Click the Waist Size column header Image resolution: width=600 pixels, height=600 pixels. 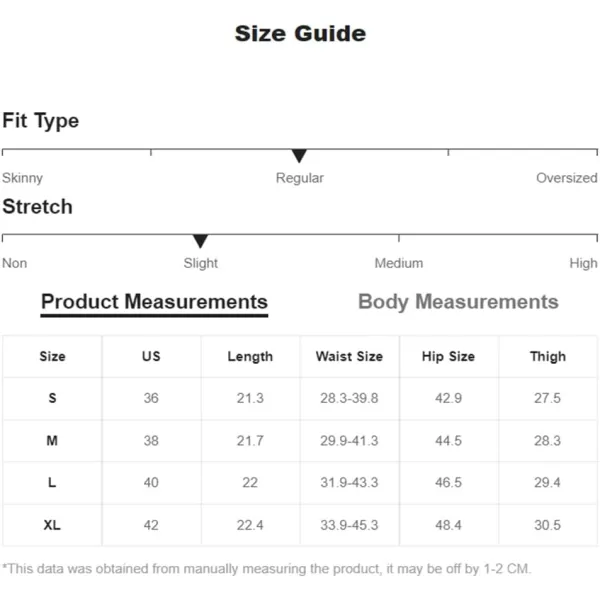point(349,357)
